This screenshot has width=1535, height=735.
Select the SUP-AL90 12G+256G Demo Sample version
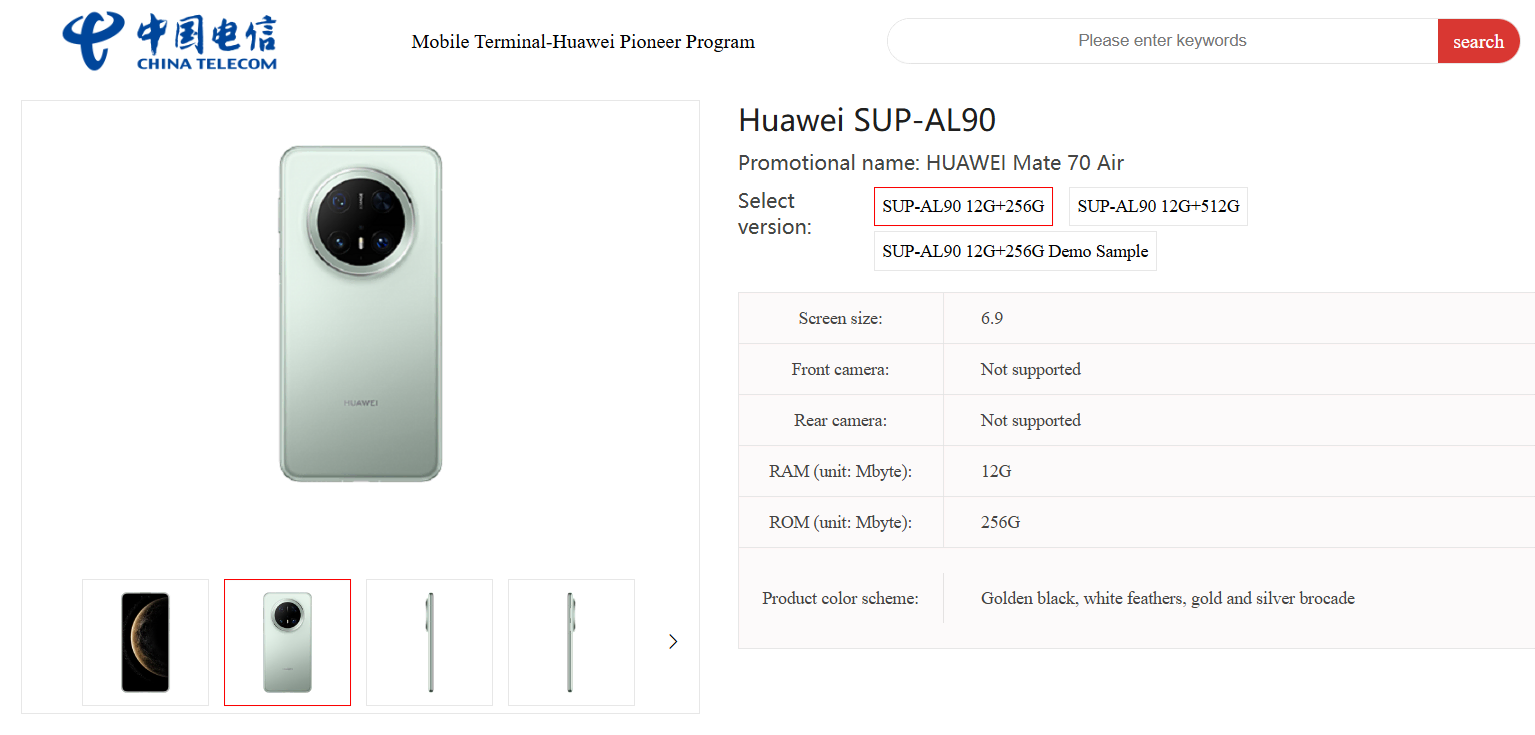pyautogui.click(x=1014, y=251)
